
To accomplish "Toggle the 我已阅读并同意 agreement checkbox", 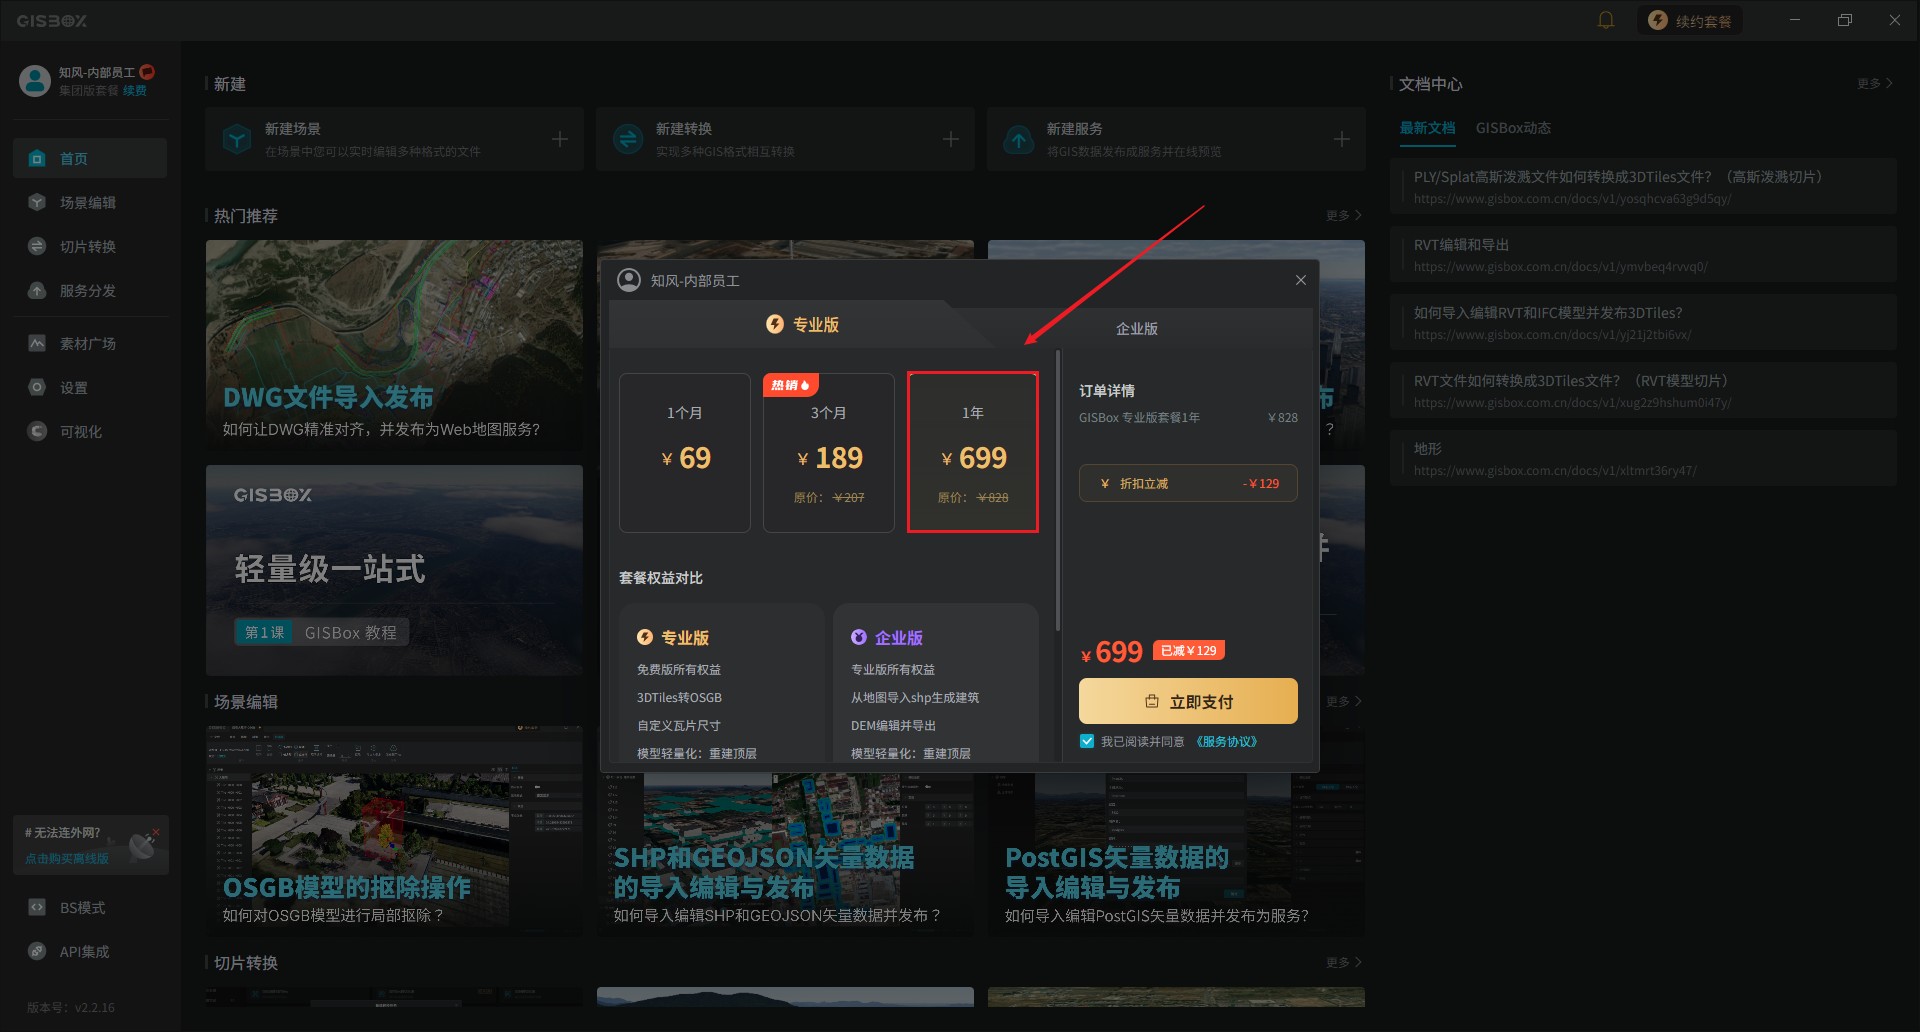I will [x=1087, y=742].
